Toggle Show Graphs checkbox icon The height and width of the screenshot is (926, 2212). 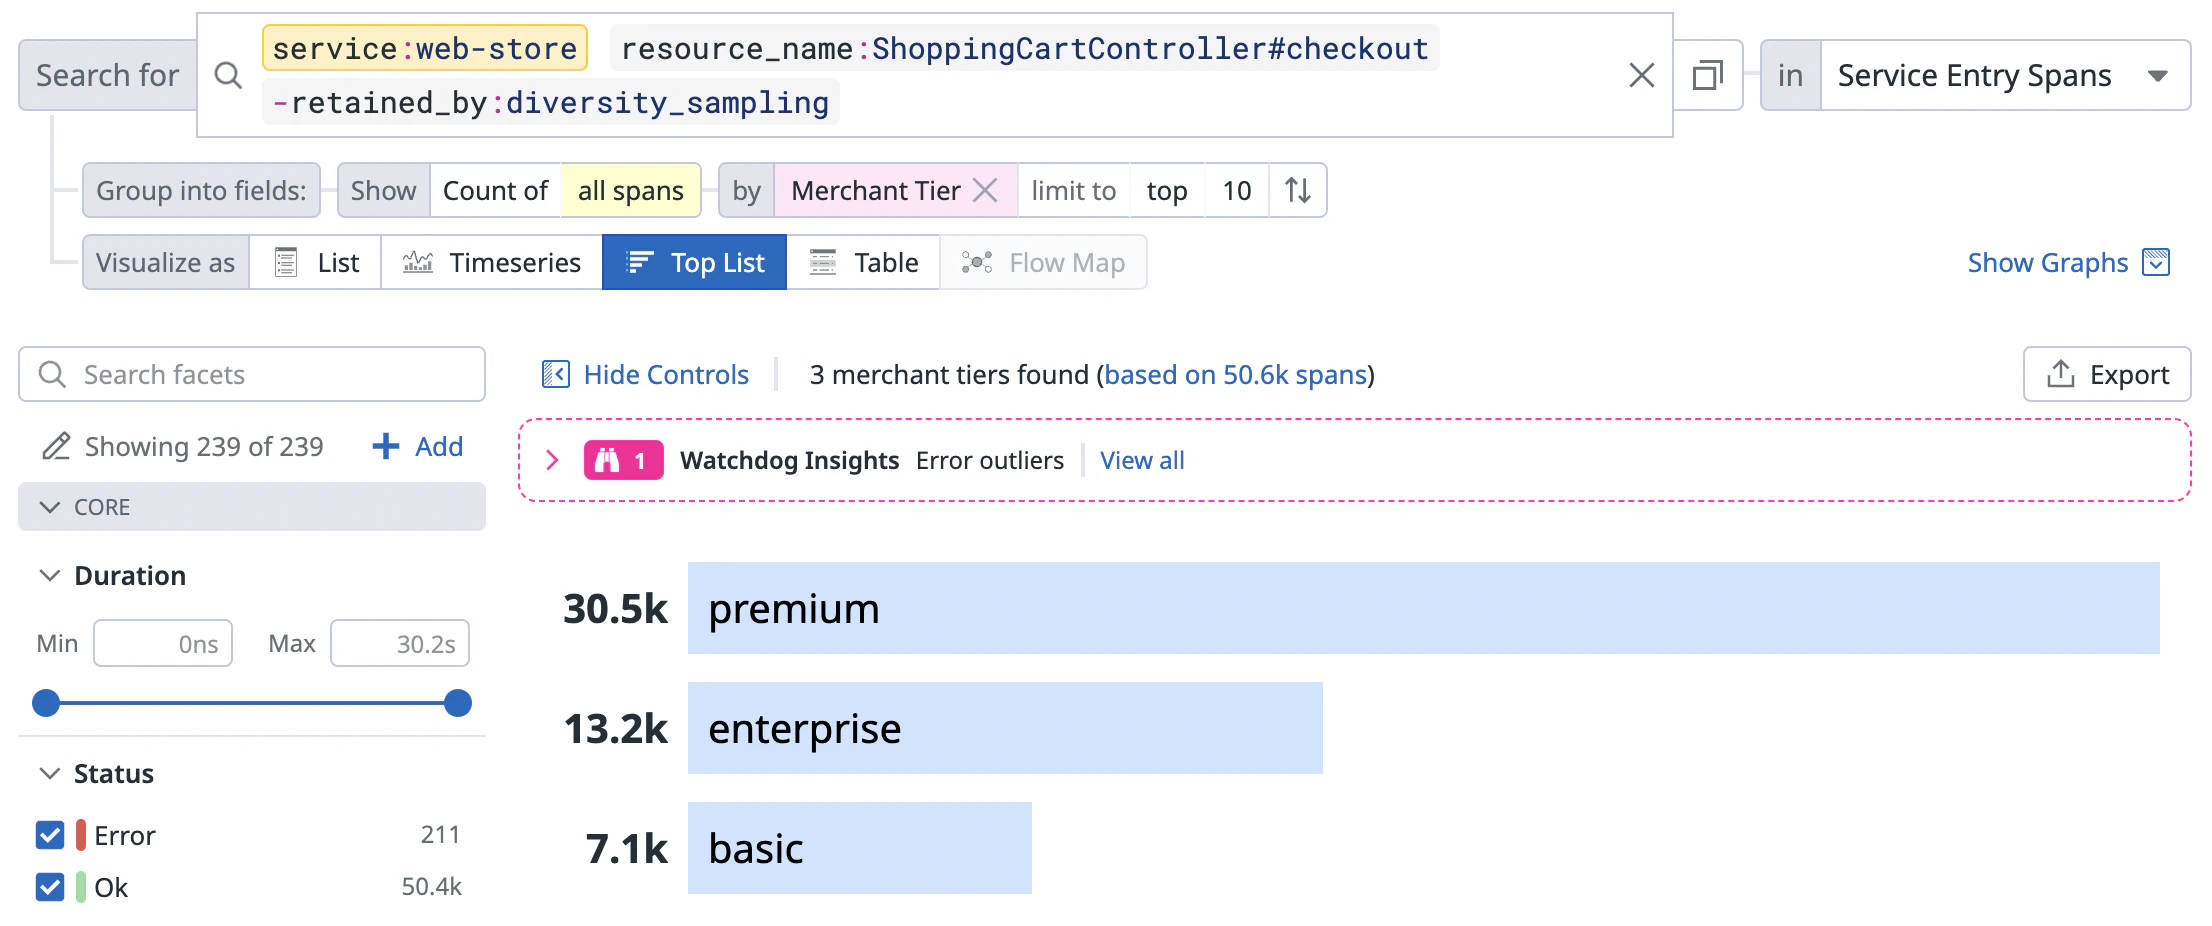coord(2156,262)
